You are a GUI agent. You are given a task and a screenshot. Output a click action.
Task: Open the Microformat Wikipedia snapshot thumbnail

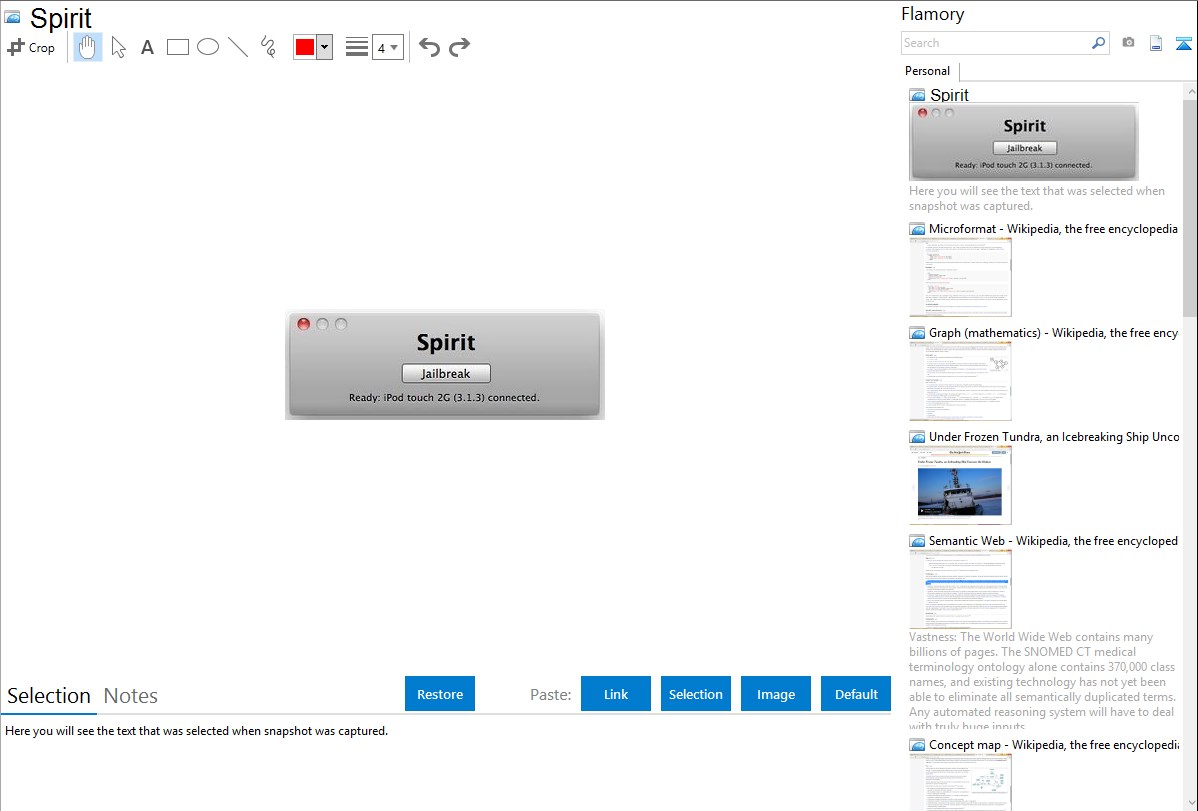point(960,277)
